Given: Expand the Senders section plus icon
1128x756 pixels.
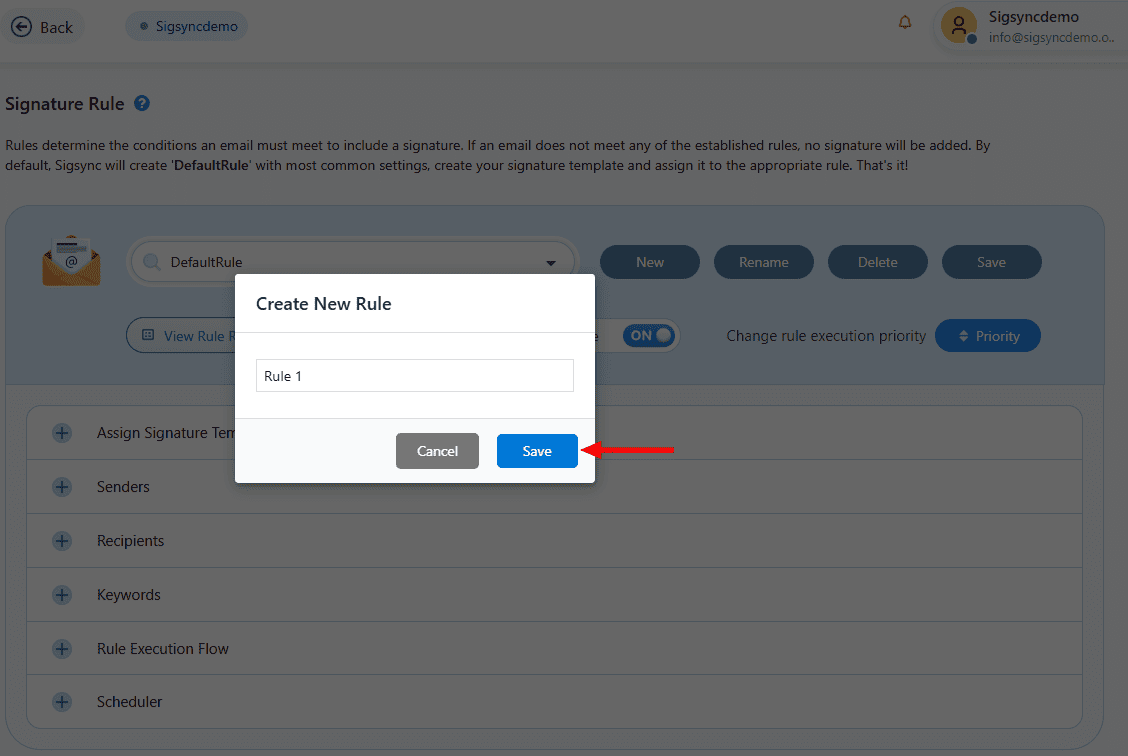Looking at the screenshot, I should [62, 487].
